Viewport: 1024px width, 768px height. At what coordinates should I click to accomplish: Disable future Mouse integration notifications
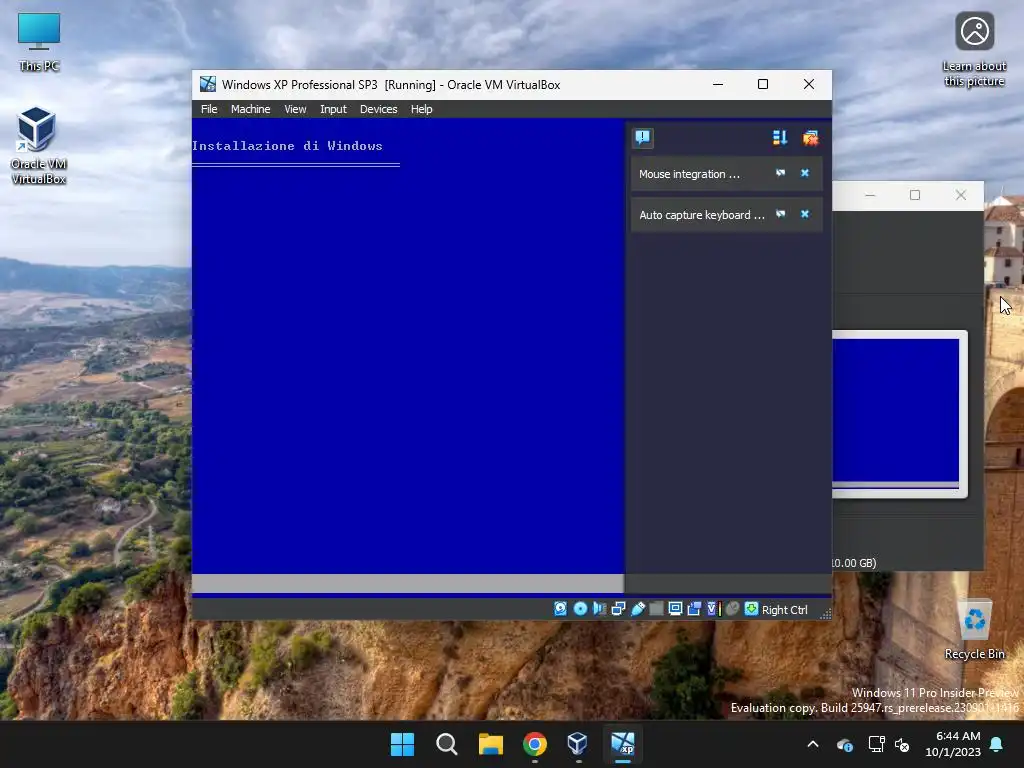pyautogui.click(x=780, y=173)
